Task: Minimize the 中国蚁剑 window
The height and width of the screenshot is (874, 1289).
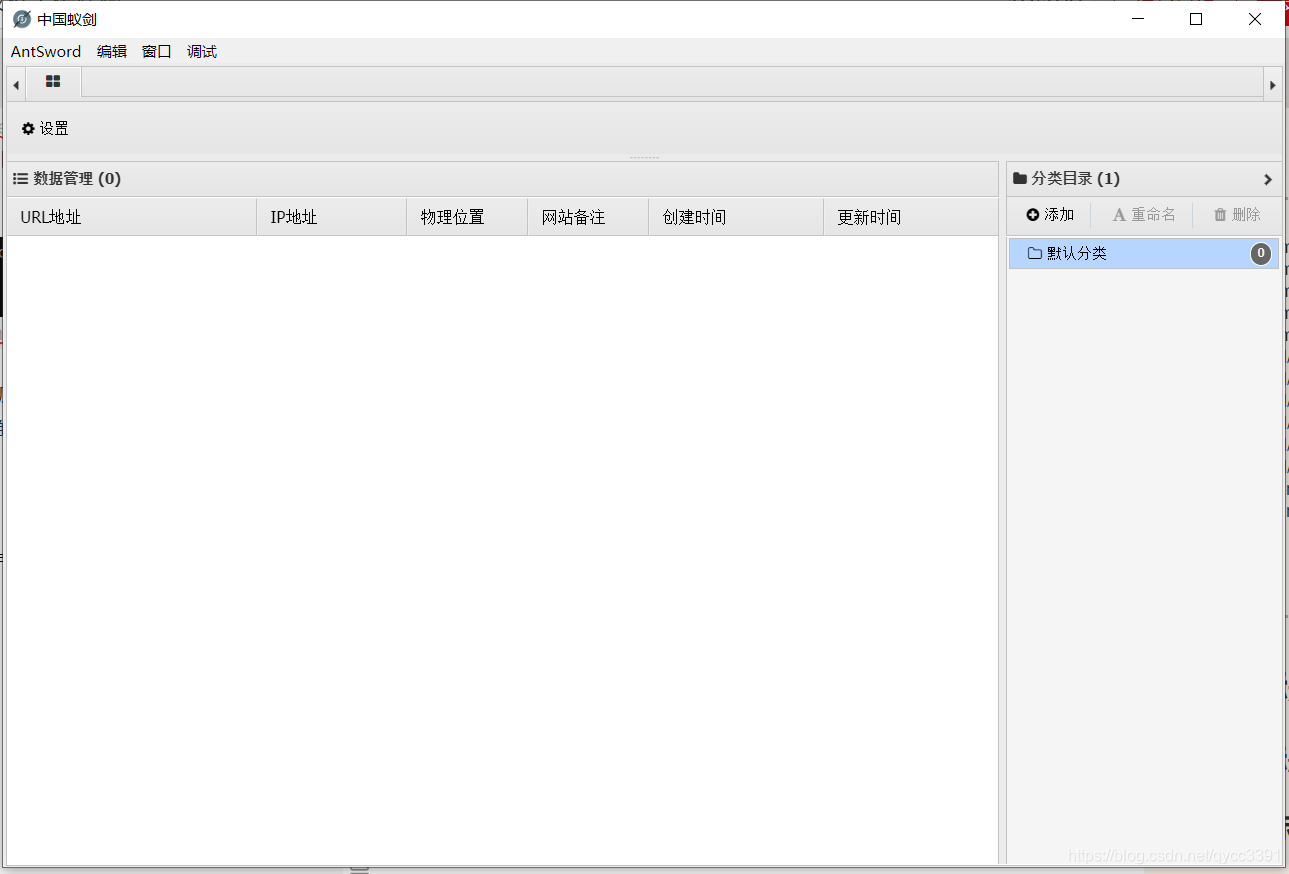Action: [1137, 19]
